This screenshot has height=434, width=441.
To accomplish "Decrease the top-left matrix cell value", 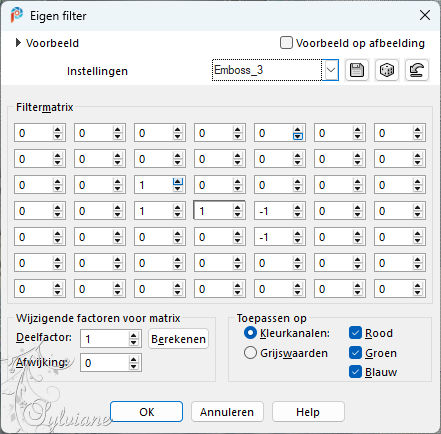I will coord(57,136).
